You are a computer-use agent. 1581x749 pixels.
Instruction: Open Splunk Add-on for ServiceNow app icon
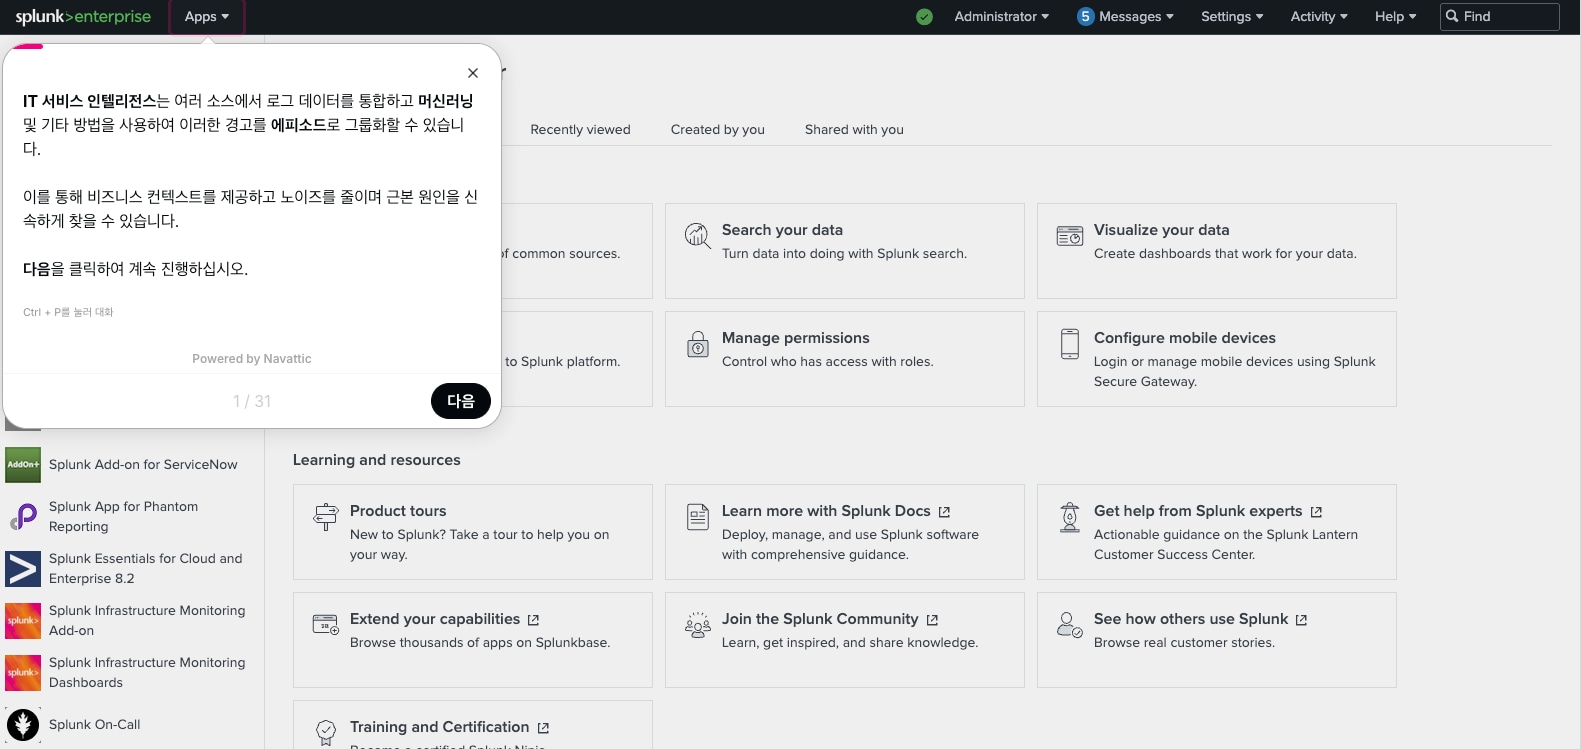tap(23, 465)
